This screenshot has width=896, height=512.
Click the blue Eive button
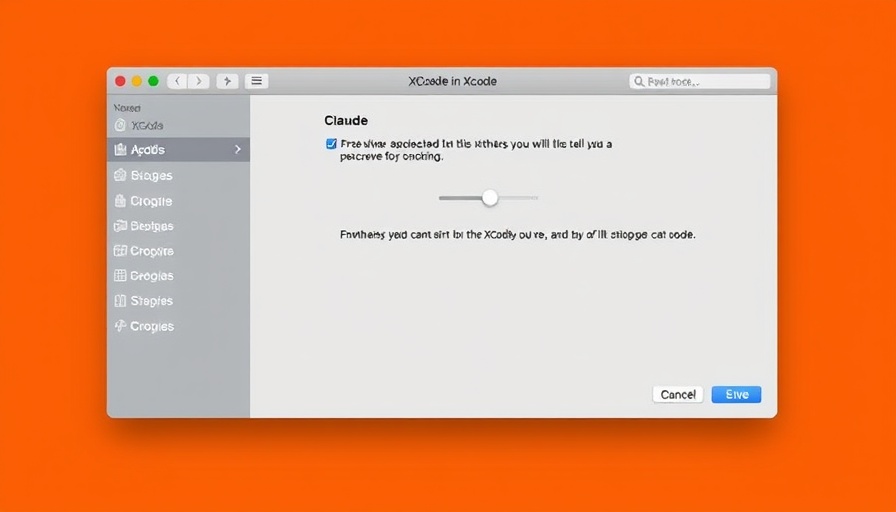[x=737, y=394]
